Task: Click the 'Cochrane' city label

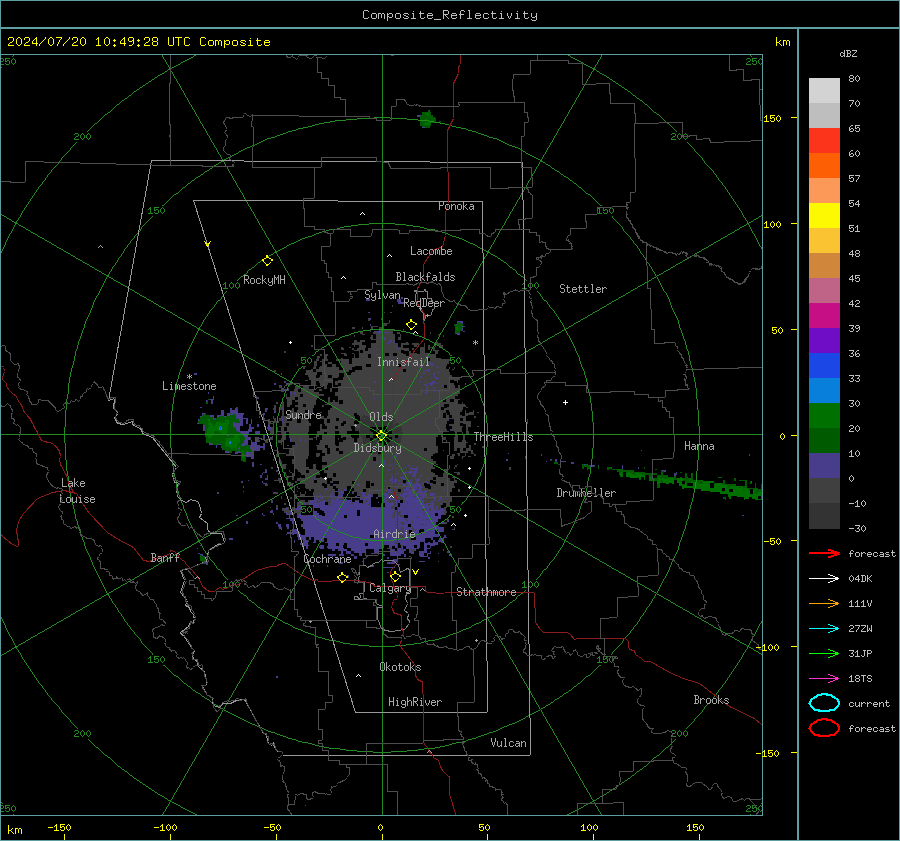Action: click(x=327, y=559)
